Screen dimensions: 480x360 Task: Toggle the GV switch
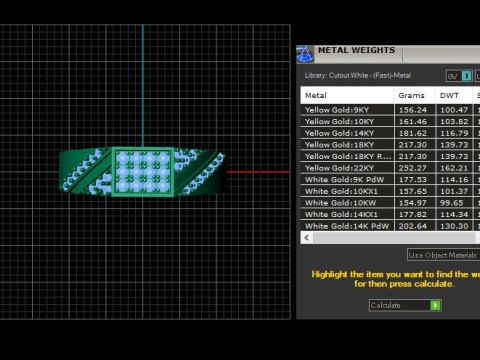460,76
